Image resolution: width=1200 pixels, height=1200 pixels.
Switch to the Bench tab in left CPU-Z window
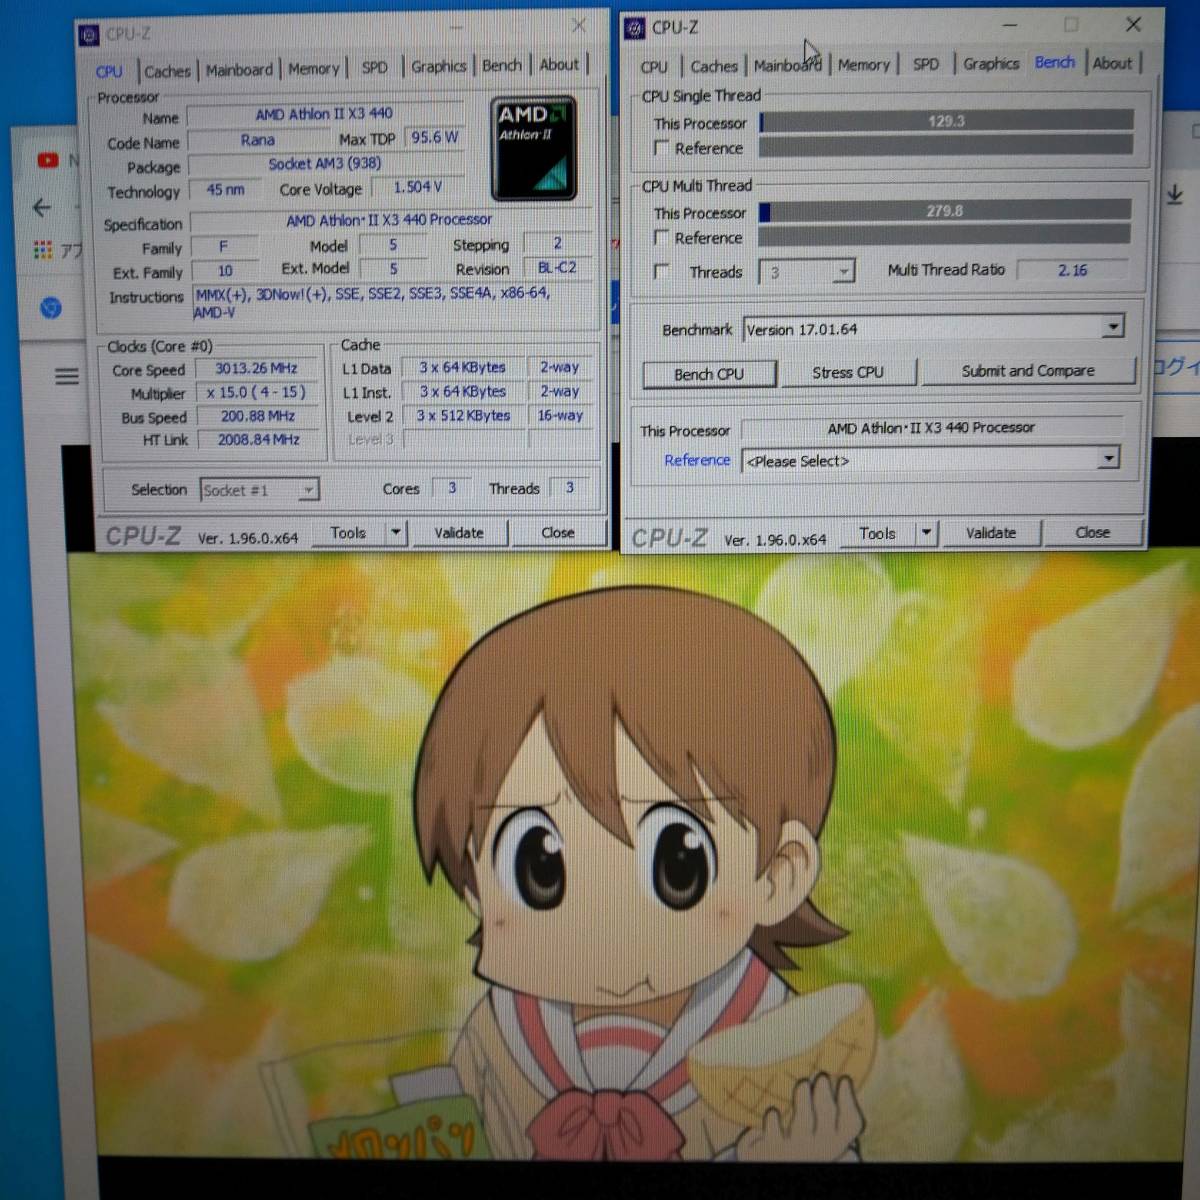tap(502, 66)
